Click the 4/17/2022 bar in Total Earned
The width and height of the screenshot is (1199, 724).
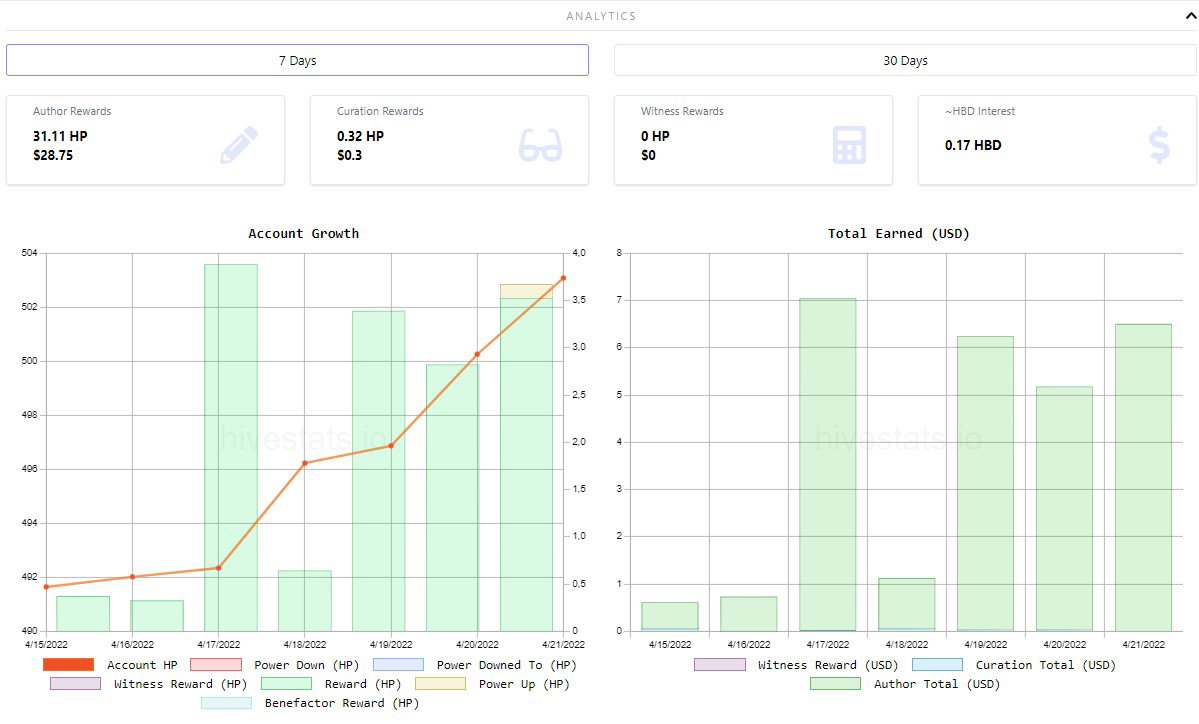point(827,465)
